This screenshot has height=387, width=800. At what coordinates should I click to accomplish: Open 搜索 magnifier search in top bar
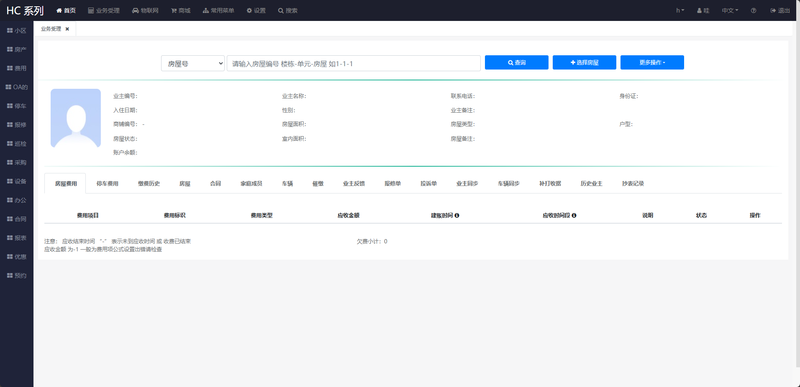(288, 10)
